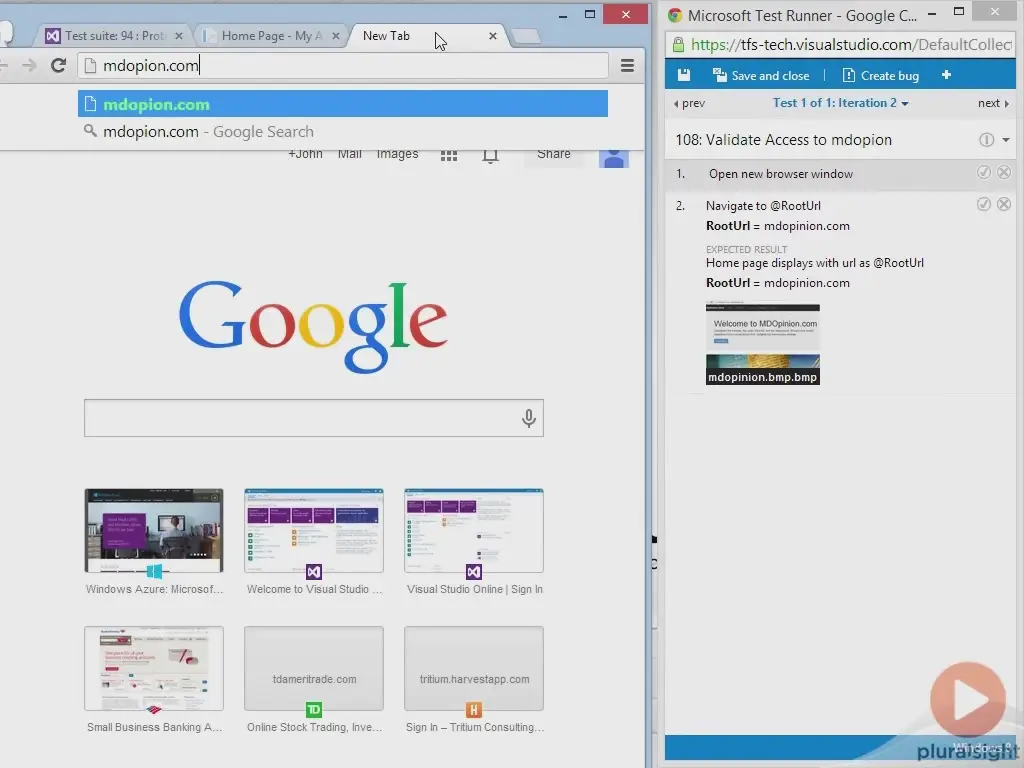
Task: Click Save and close
Action: tap(761, 76)
